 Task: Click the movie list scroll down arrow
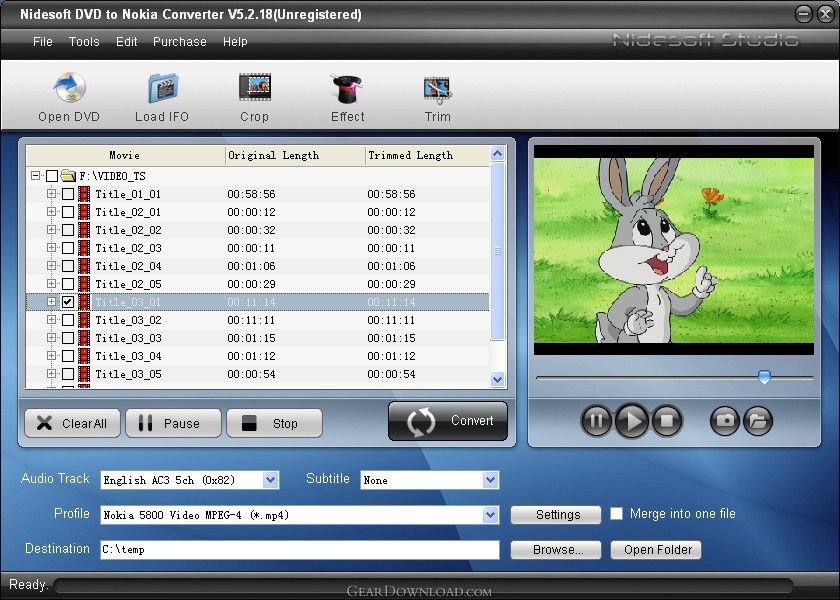point(498,379)
